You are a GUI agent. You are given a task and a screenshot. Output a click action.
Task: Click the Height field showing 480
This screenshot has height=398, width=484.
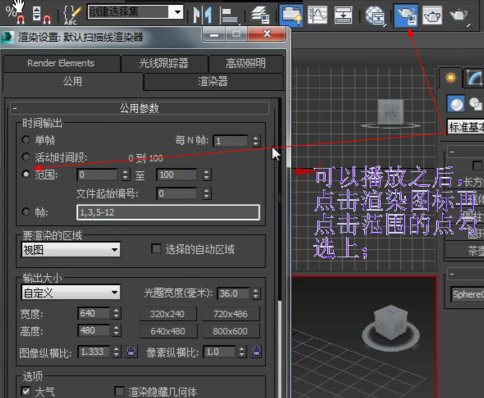coord(94,331)
